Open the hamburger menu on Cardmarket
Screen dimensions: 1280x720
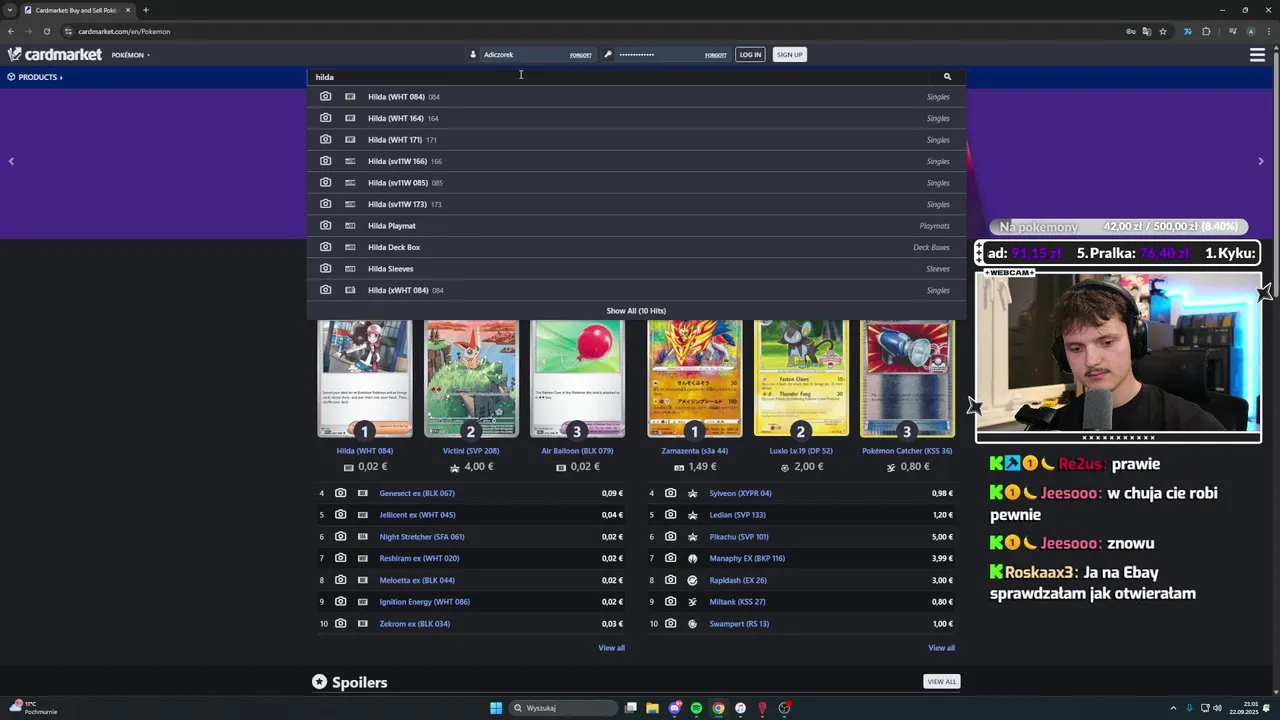1257,55
